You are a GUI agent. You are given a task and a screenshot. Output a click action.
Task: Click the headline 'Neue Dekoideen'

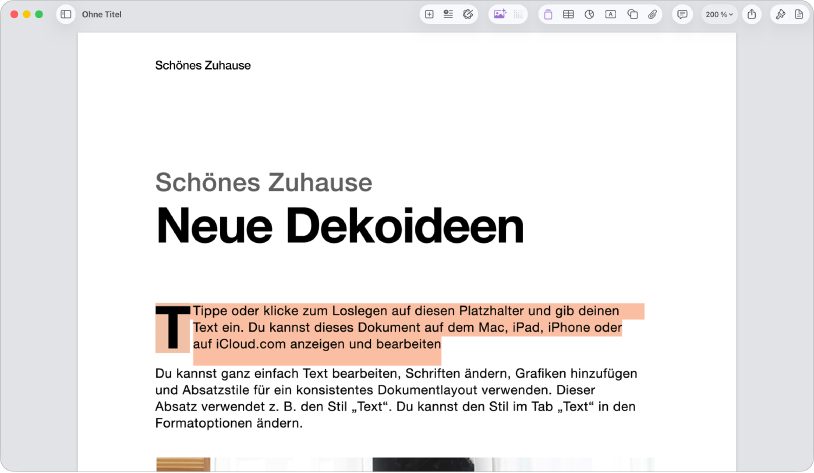(340, 225)
